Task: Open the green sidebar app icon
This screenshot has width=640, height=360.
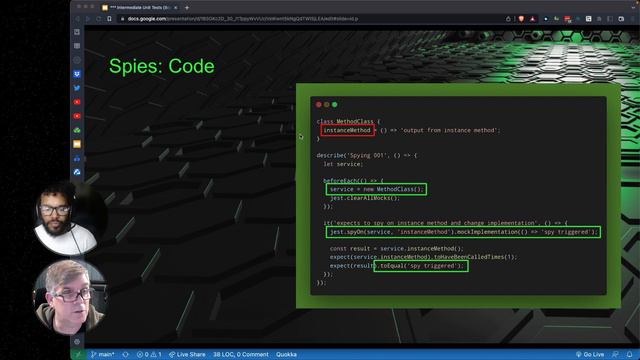Action: tap(77, 130)
